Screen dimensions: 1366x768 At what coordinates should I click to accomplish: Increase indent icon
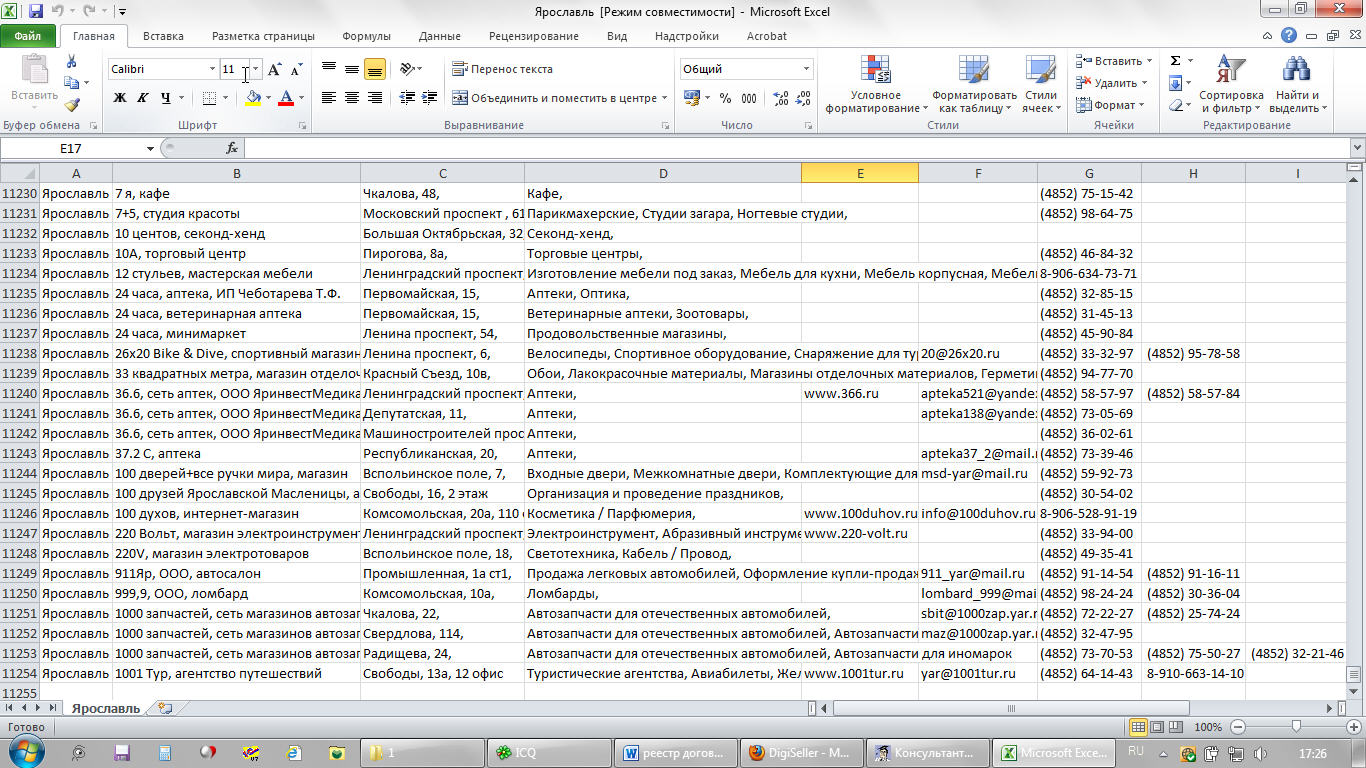[430, 98]
